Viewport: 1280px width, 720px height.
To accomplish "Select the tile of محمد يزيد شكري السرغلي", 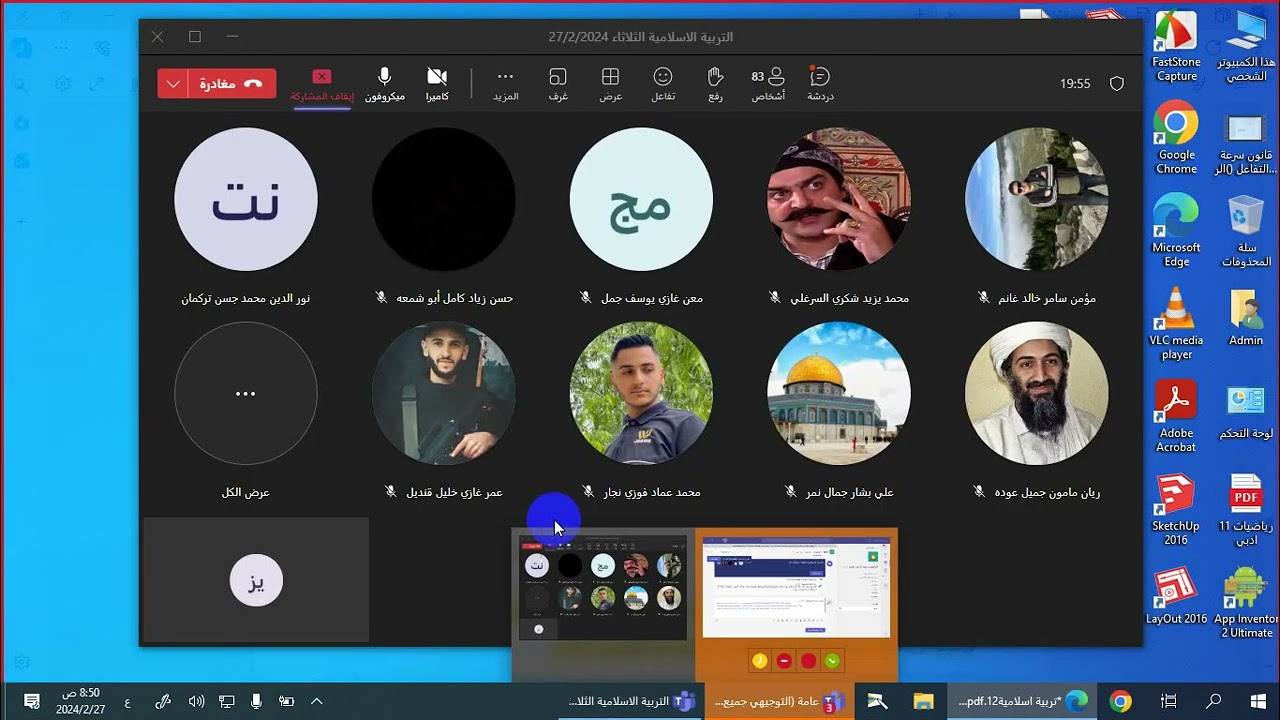I will pyautogui.click(x=839, y=199).
